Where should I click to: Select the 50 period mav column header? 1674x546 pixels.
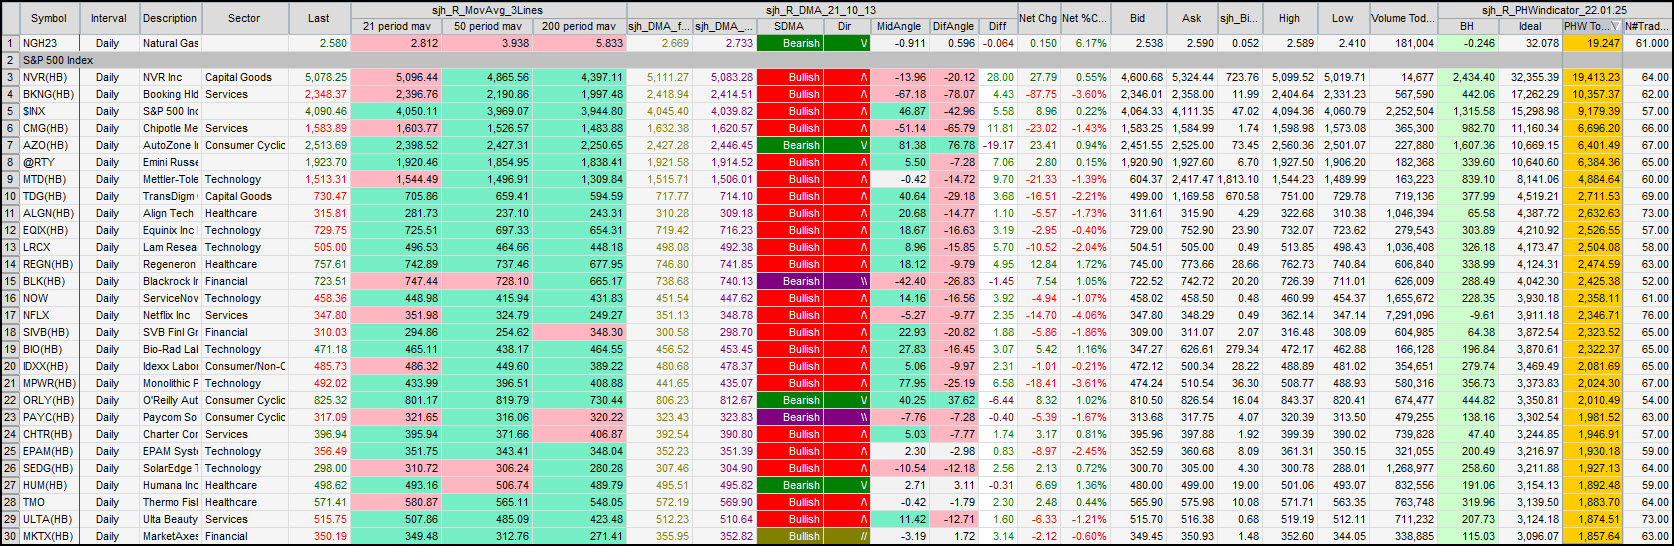(x=488, y=26)
